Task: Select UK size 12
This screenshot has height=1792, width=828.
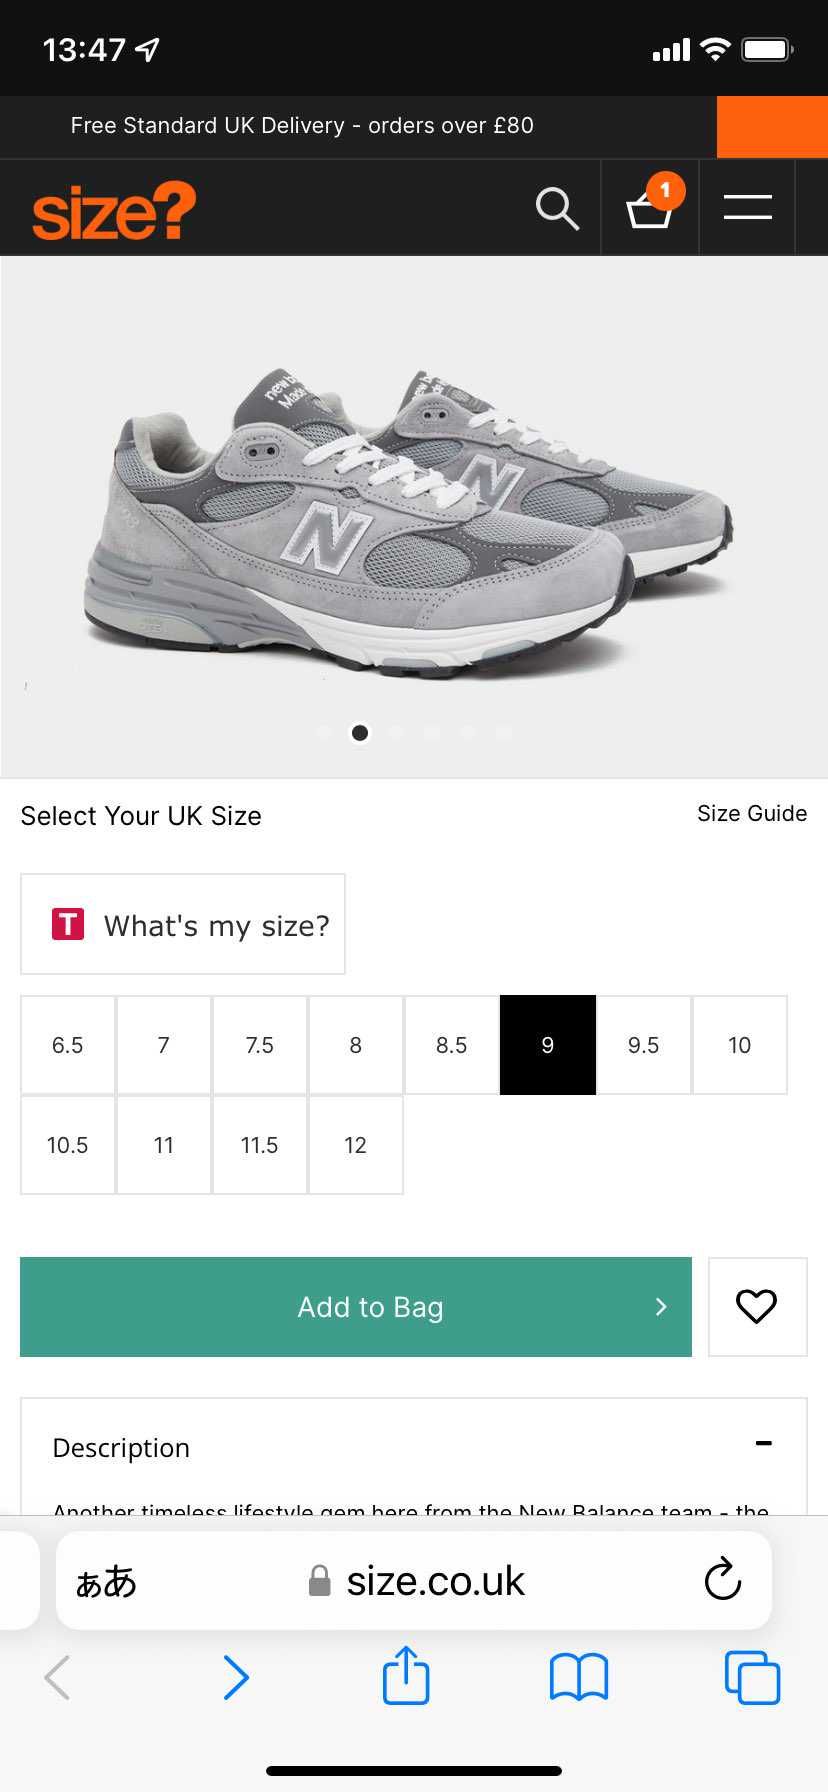Action: [x=355, y=1145]
